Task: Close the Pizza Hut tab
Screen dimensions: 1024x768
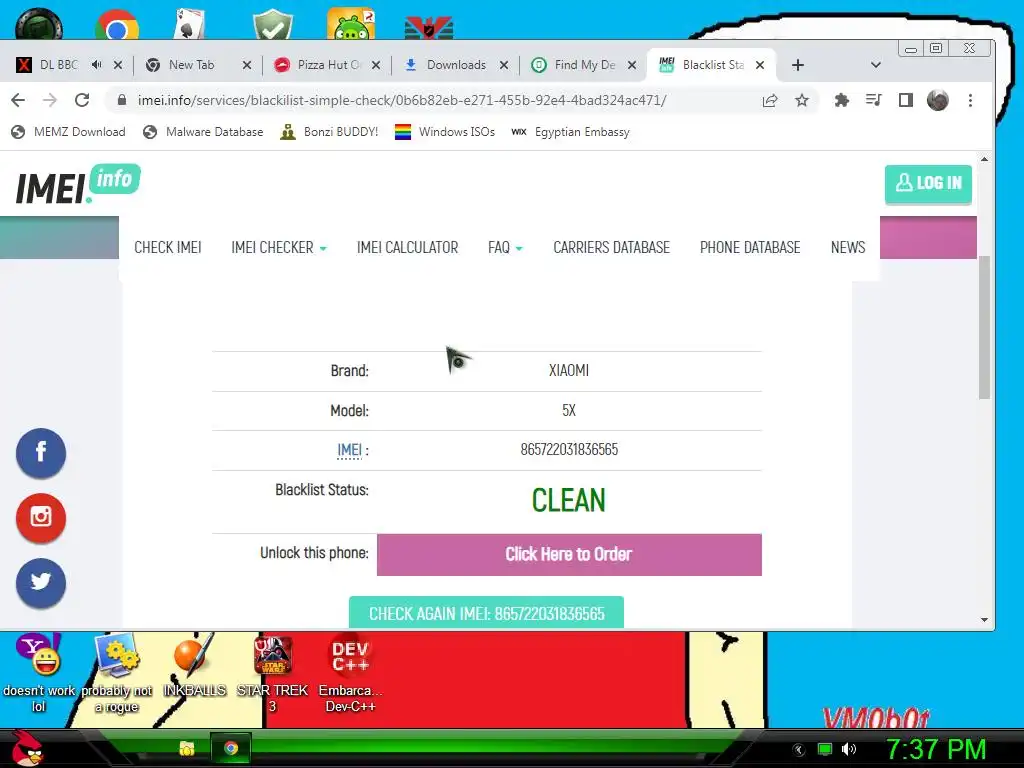Action: coord(376,65)
